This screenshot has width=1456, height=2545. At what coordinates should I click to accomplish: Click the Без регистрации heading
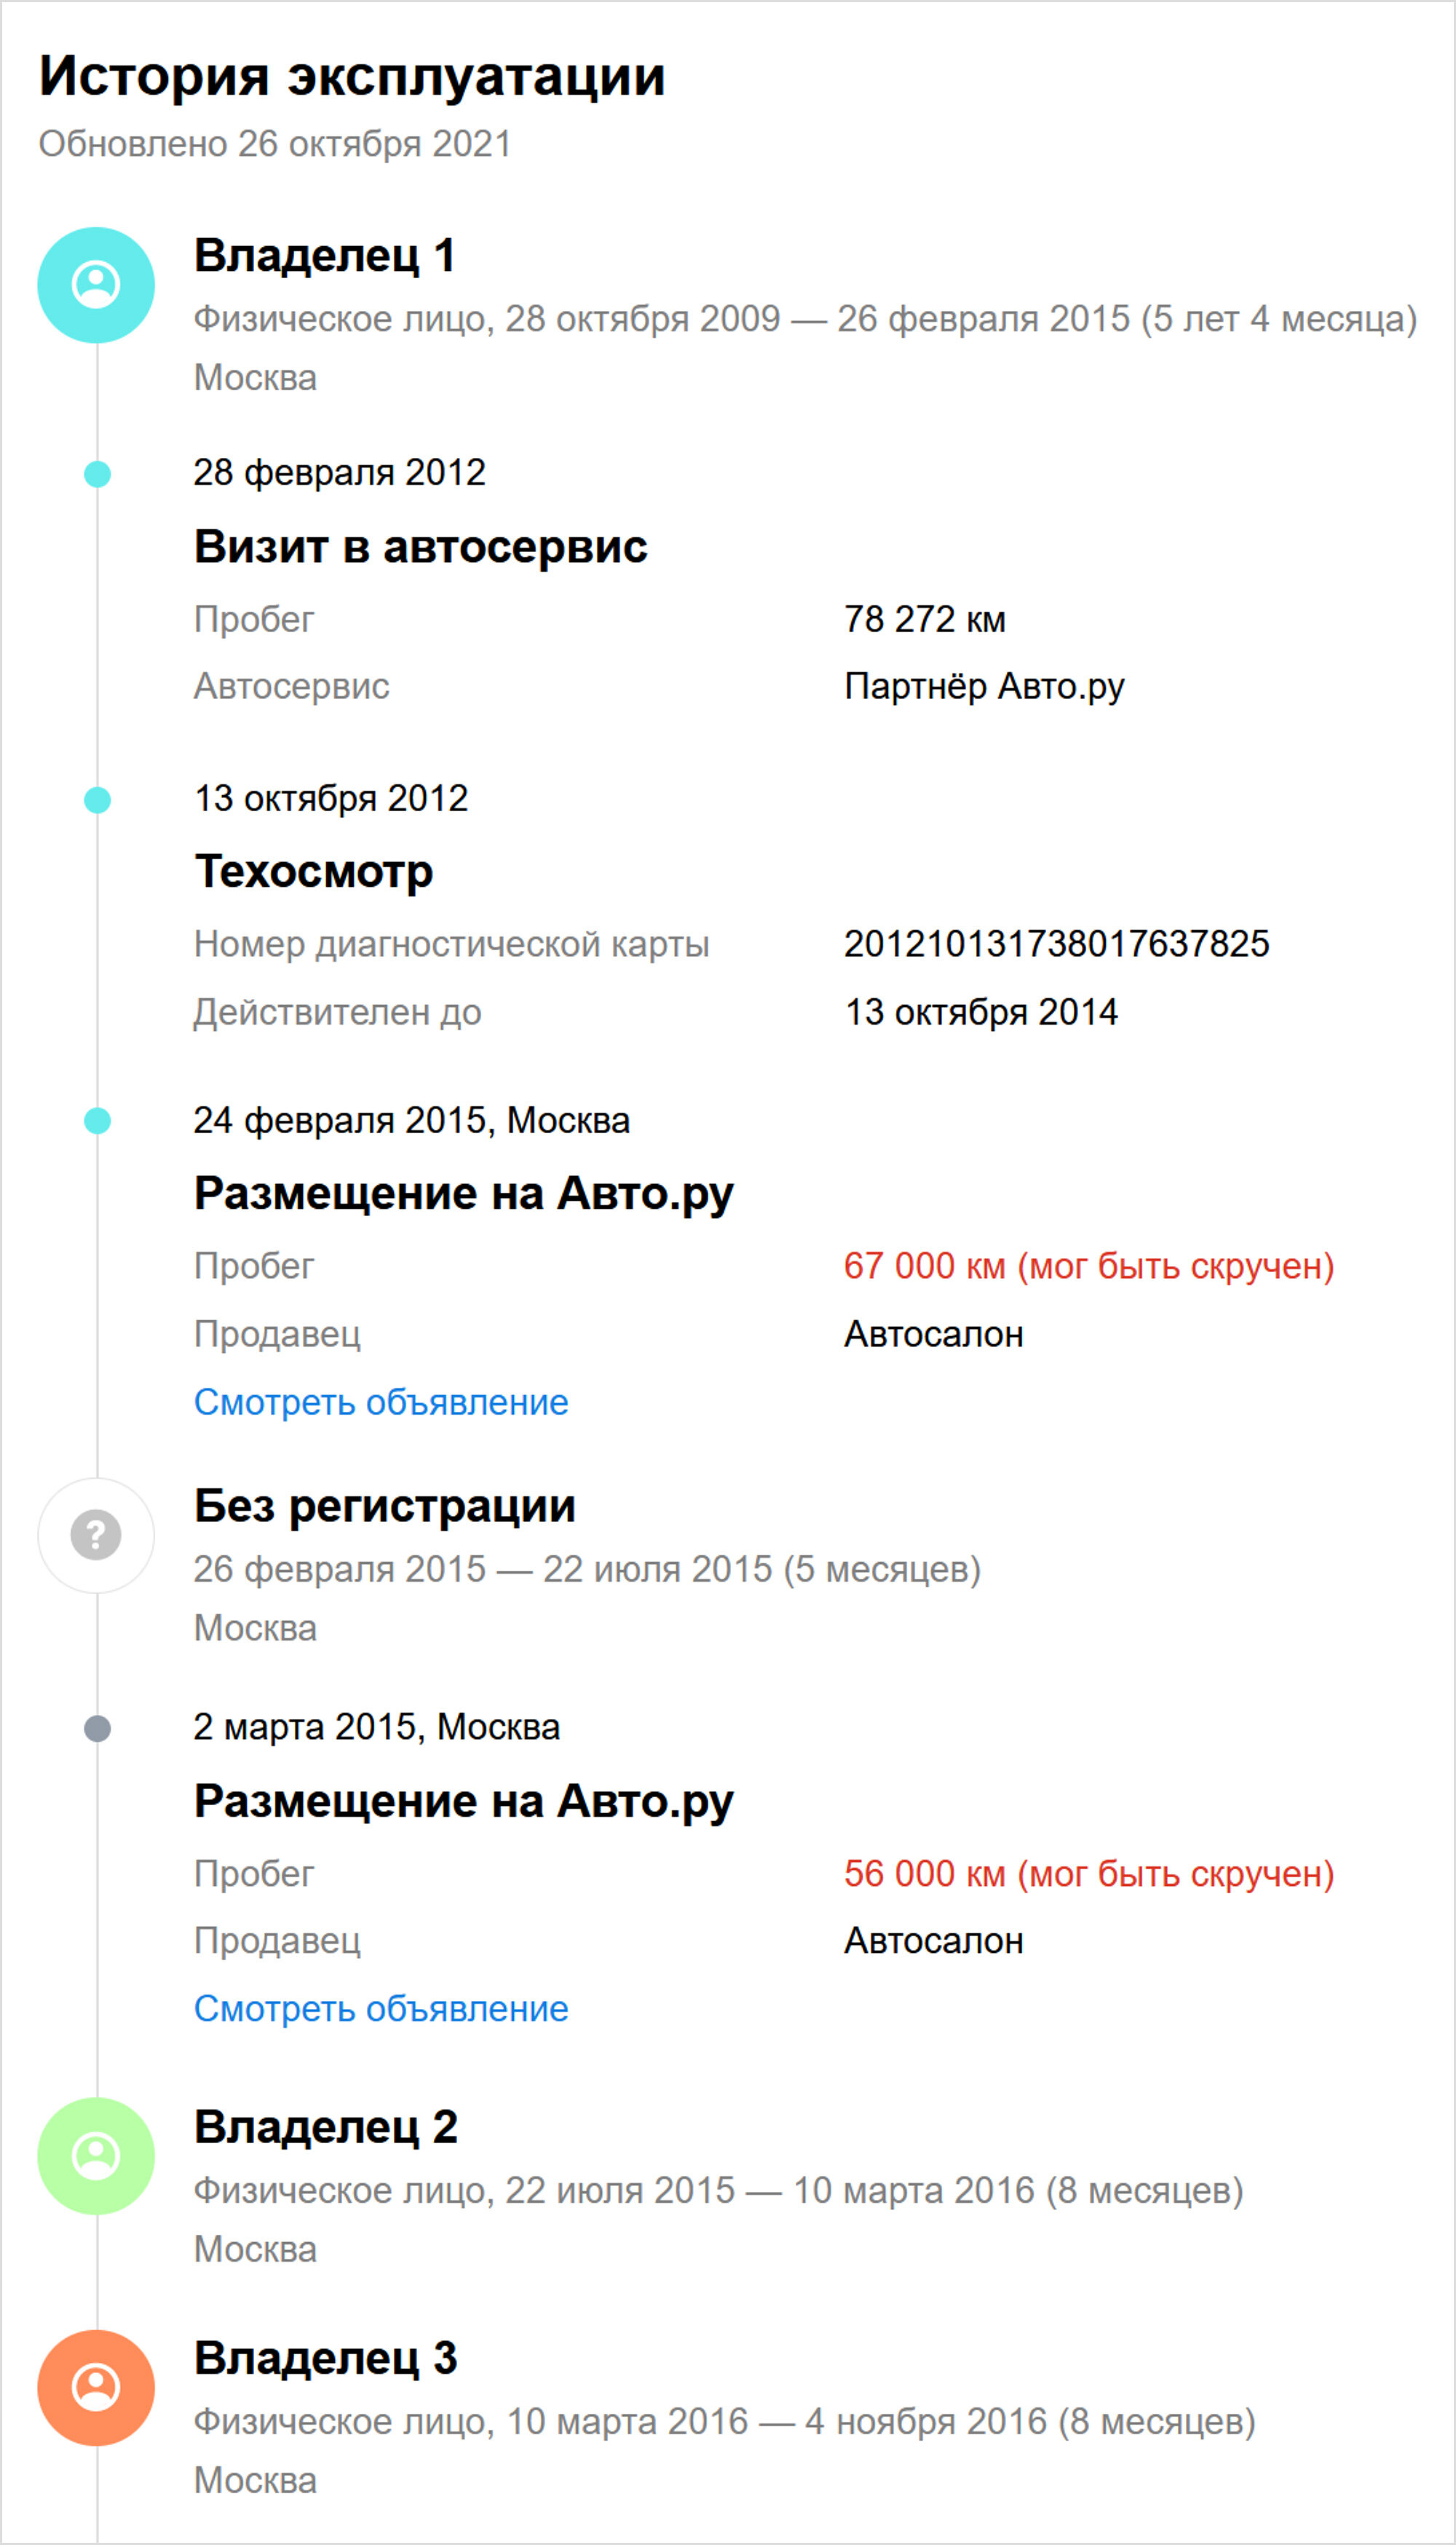385,1506
